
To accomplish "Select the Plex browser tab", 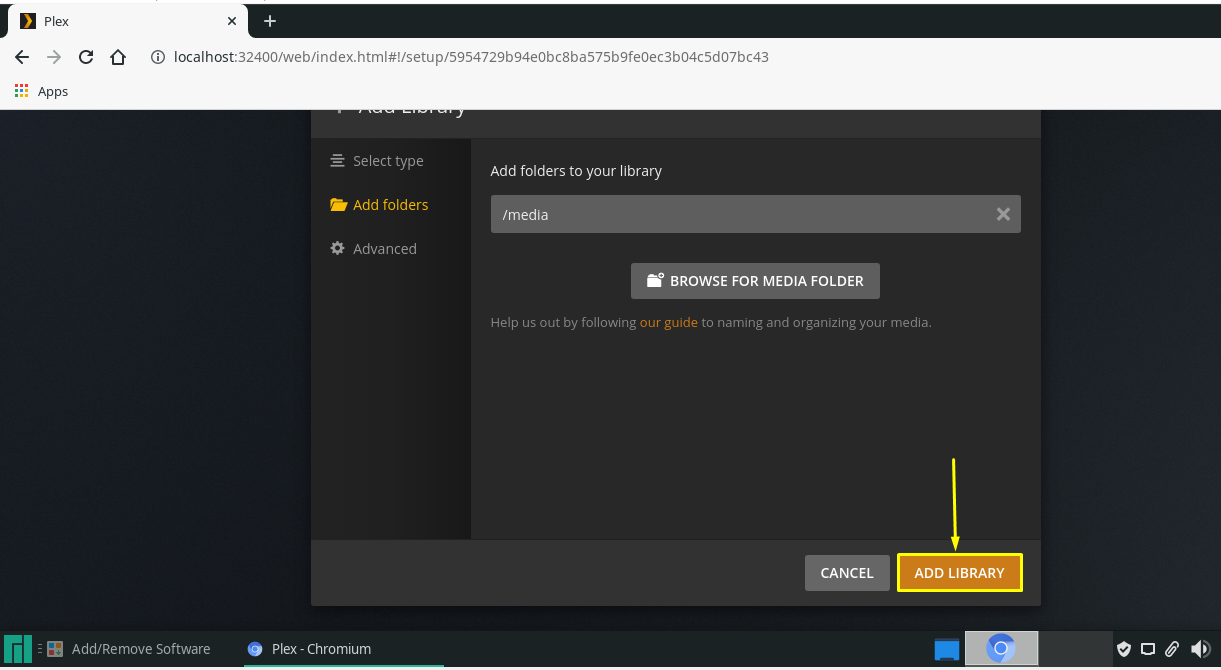I will coord(130,21).
